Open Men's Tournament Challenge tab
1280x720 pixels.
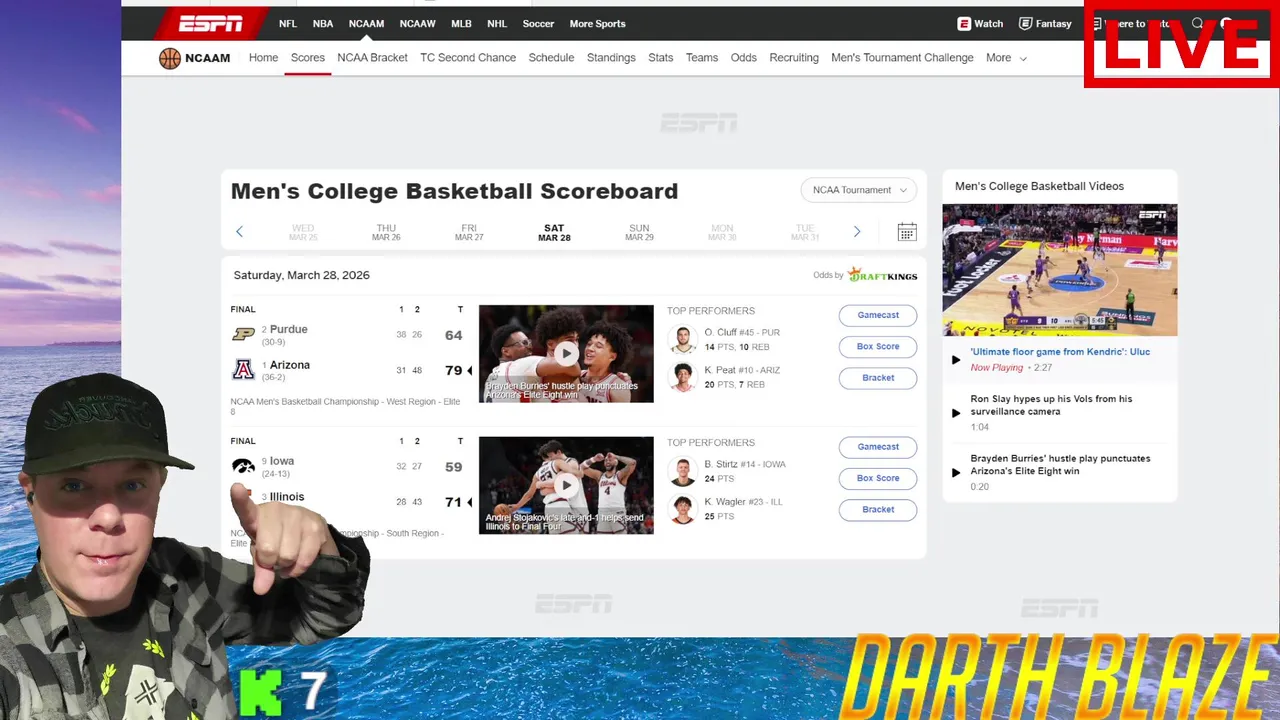(902, 58)
